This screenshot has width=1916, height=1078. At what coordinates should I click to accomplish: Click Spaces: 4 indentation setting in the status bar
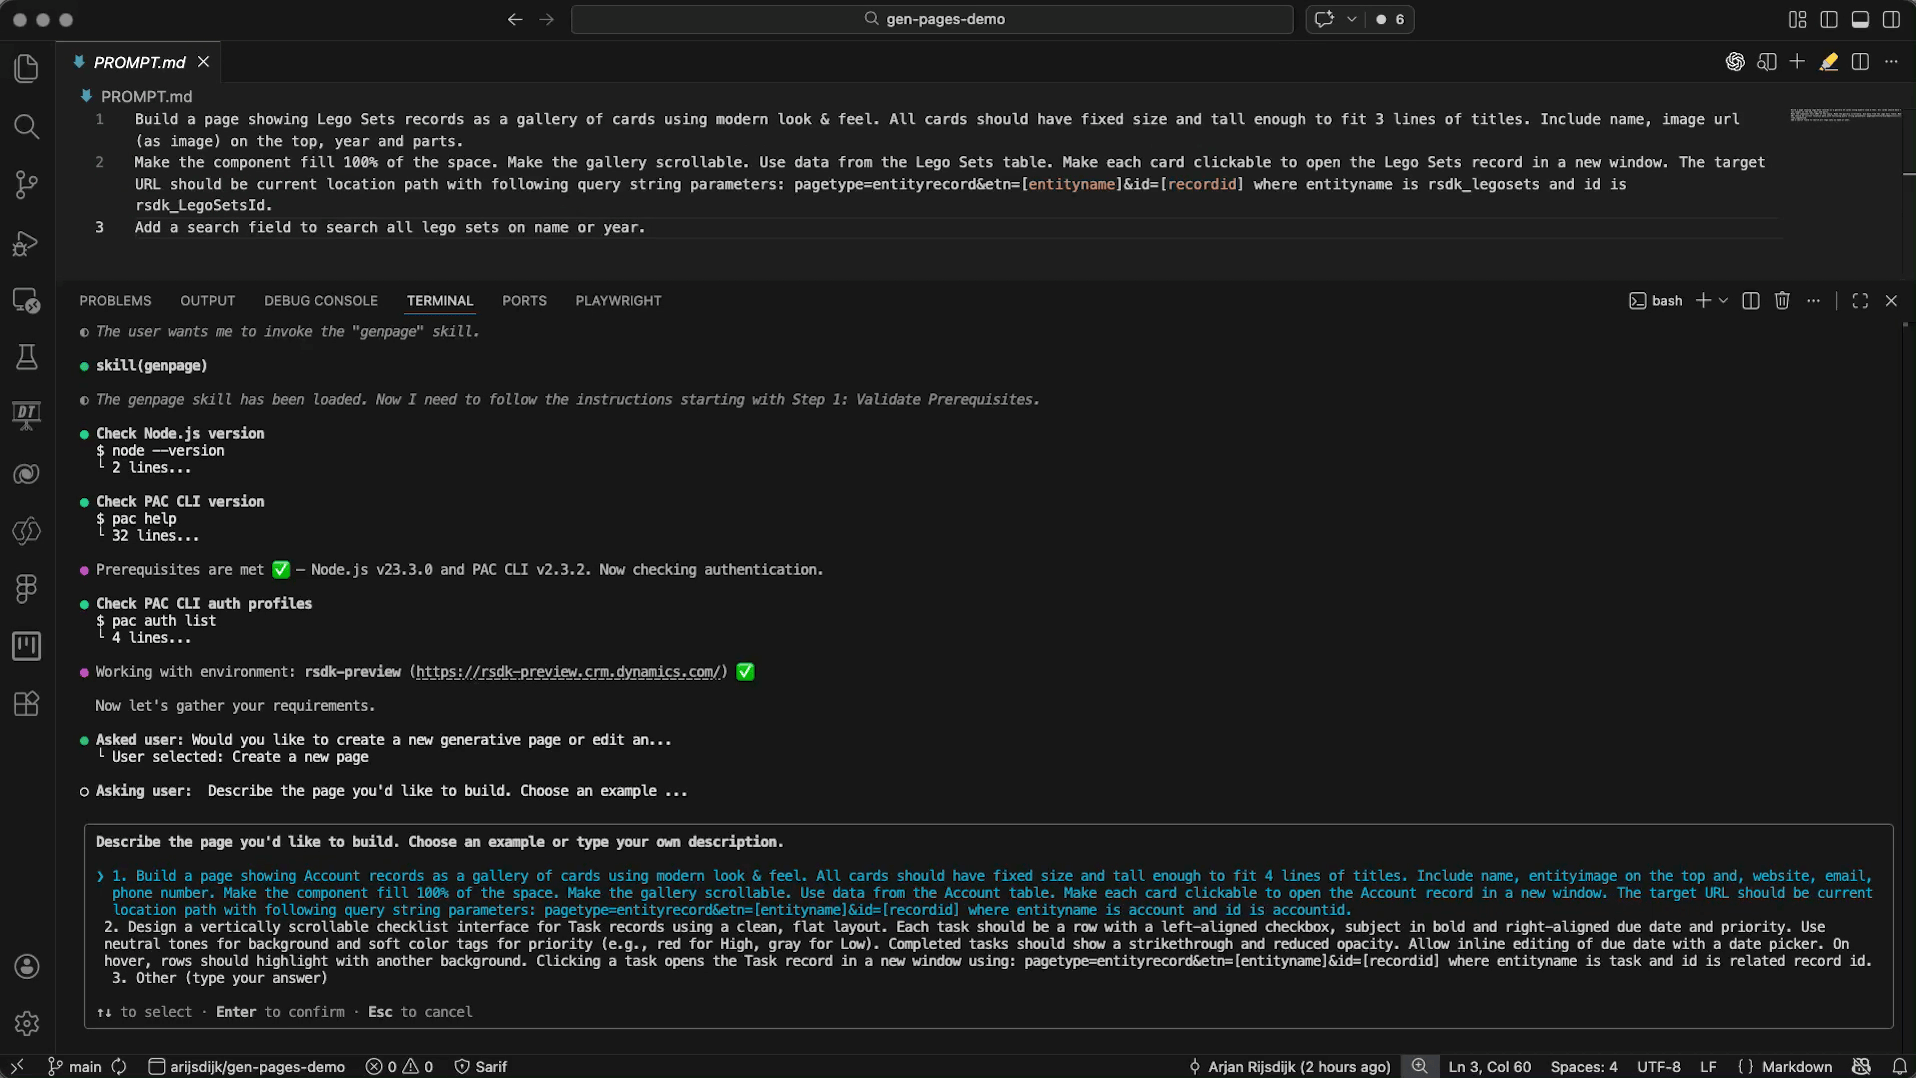coord(1585,1066)
